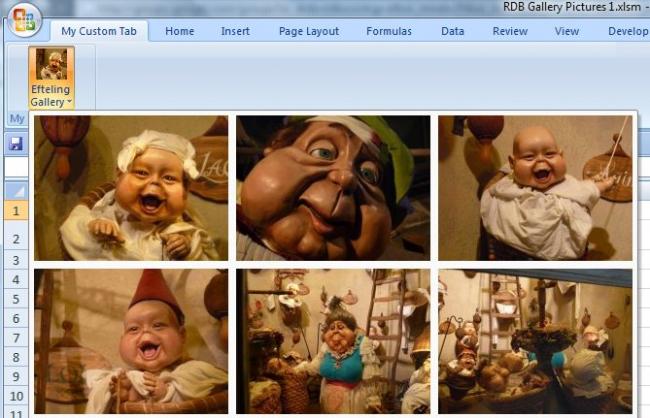The height and width of the screenshot is (418, 650).
Task: Click the Save floppy disk icon
Action: tap(15, 144)
